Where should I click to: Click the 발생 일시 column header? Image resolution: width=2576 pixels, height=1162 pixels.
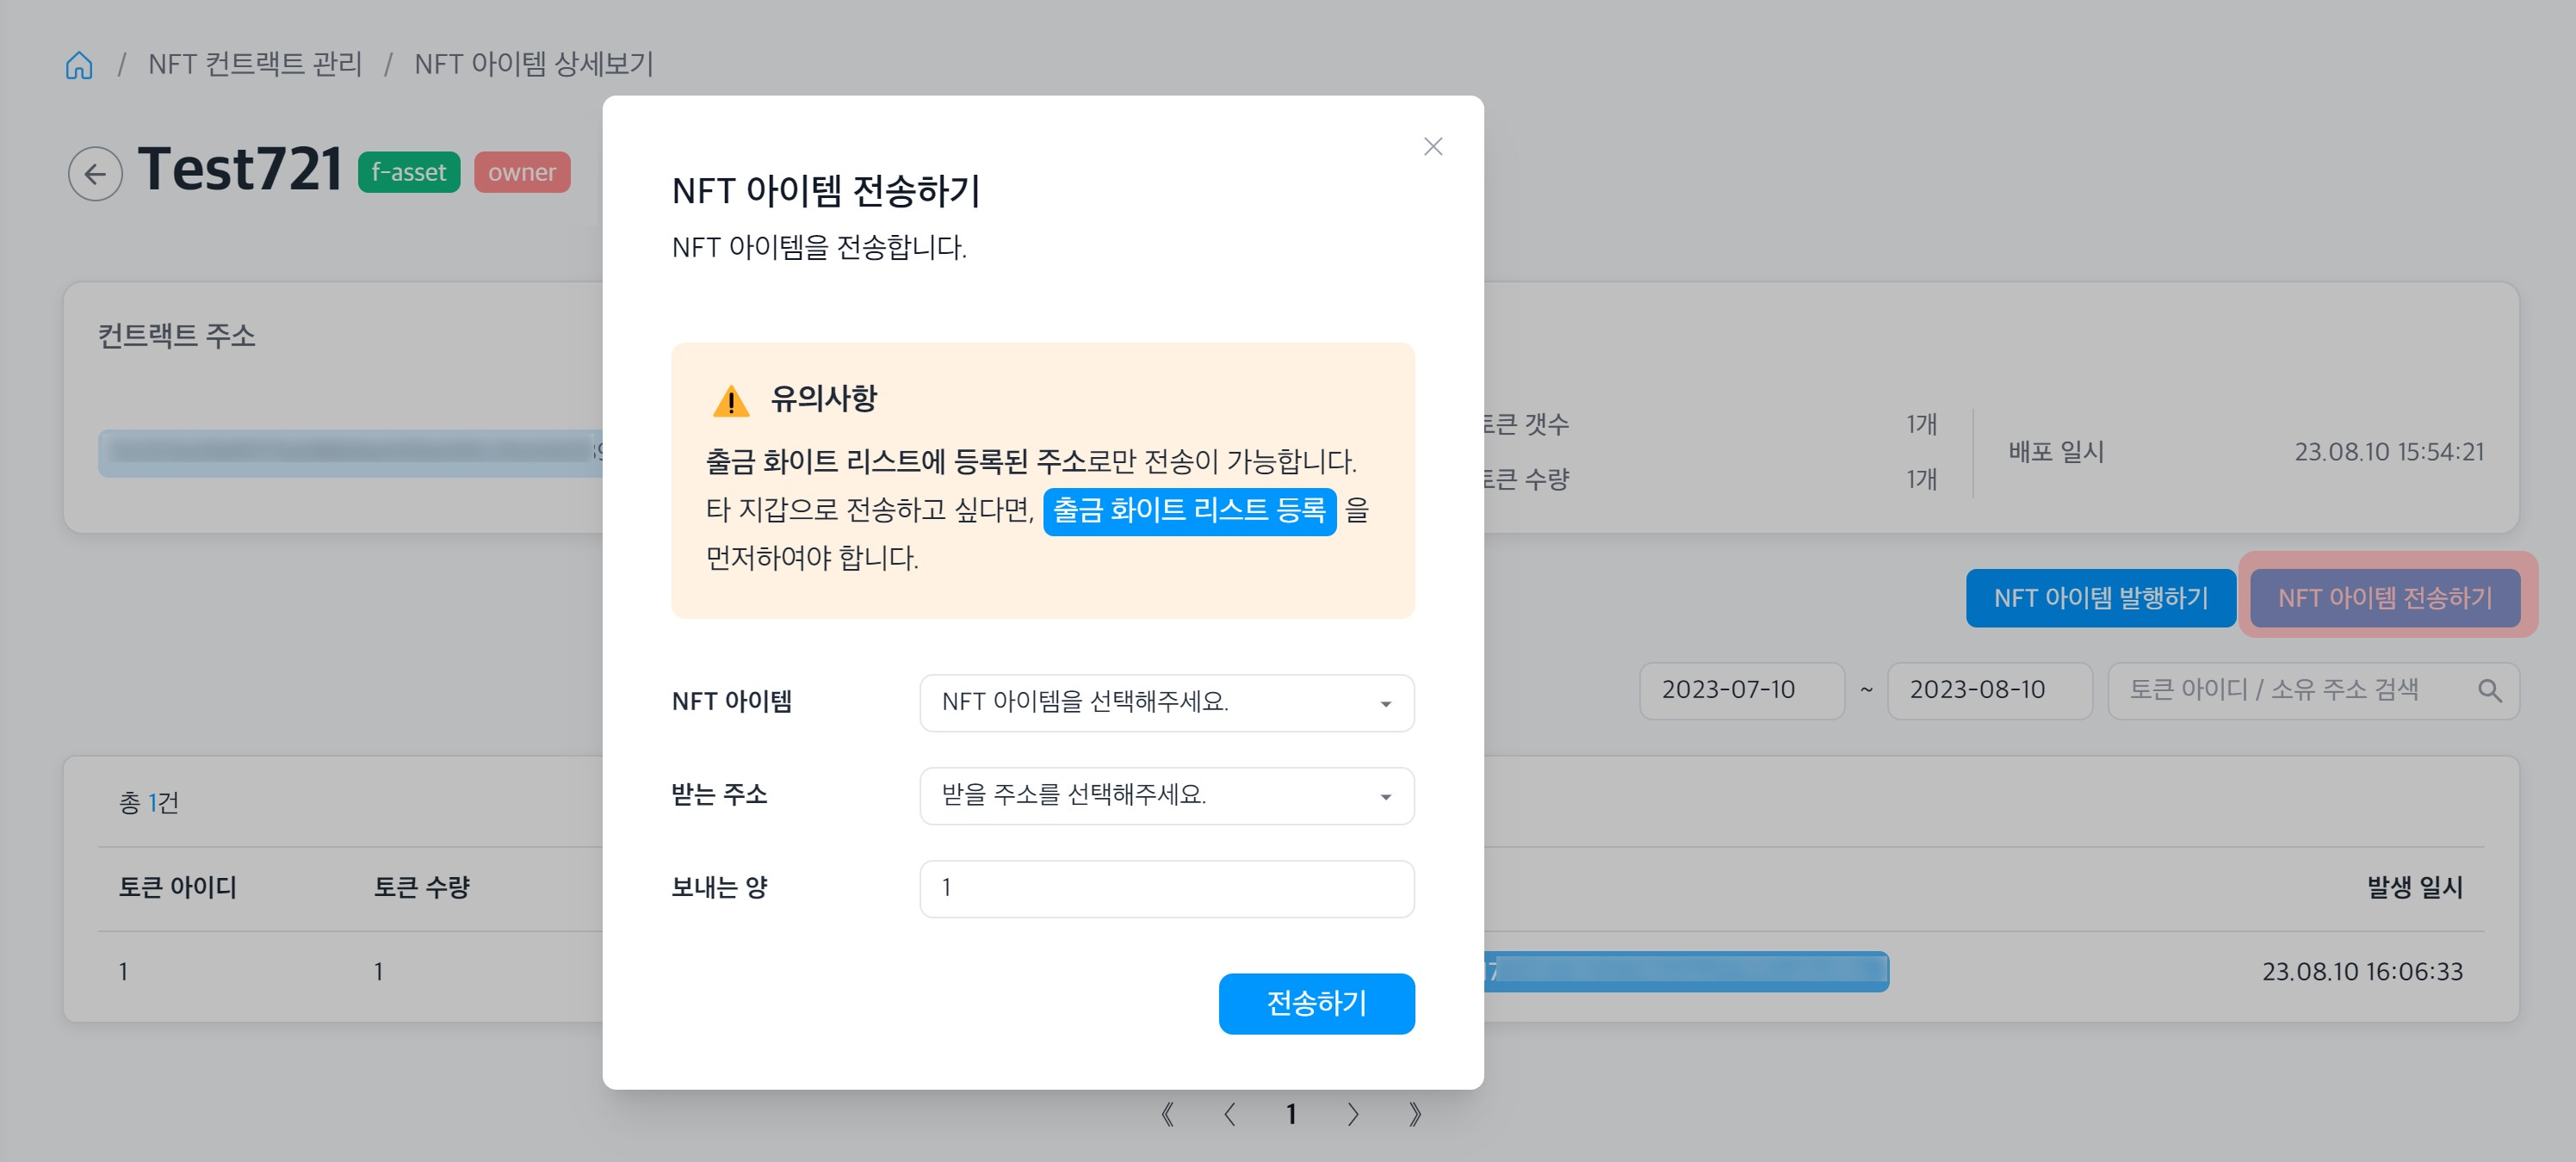pos(2414,887)
